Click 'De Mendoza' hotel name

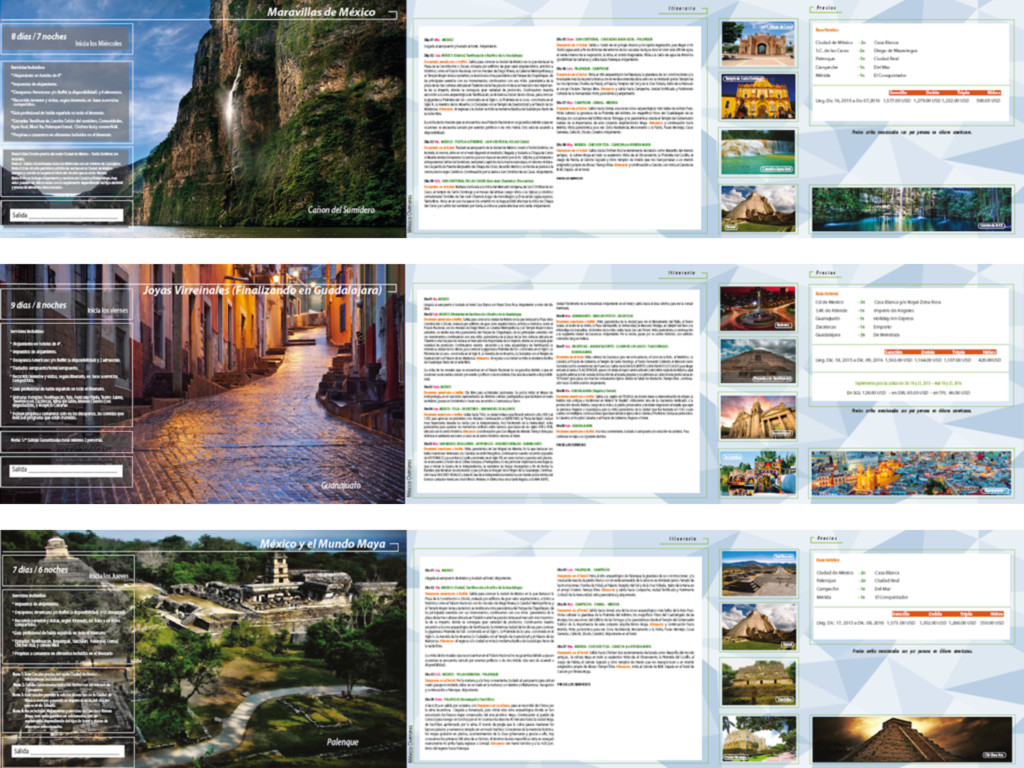pyautogui.click(x=886, y=335)
